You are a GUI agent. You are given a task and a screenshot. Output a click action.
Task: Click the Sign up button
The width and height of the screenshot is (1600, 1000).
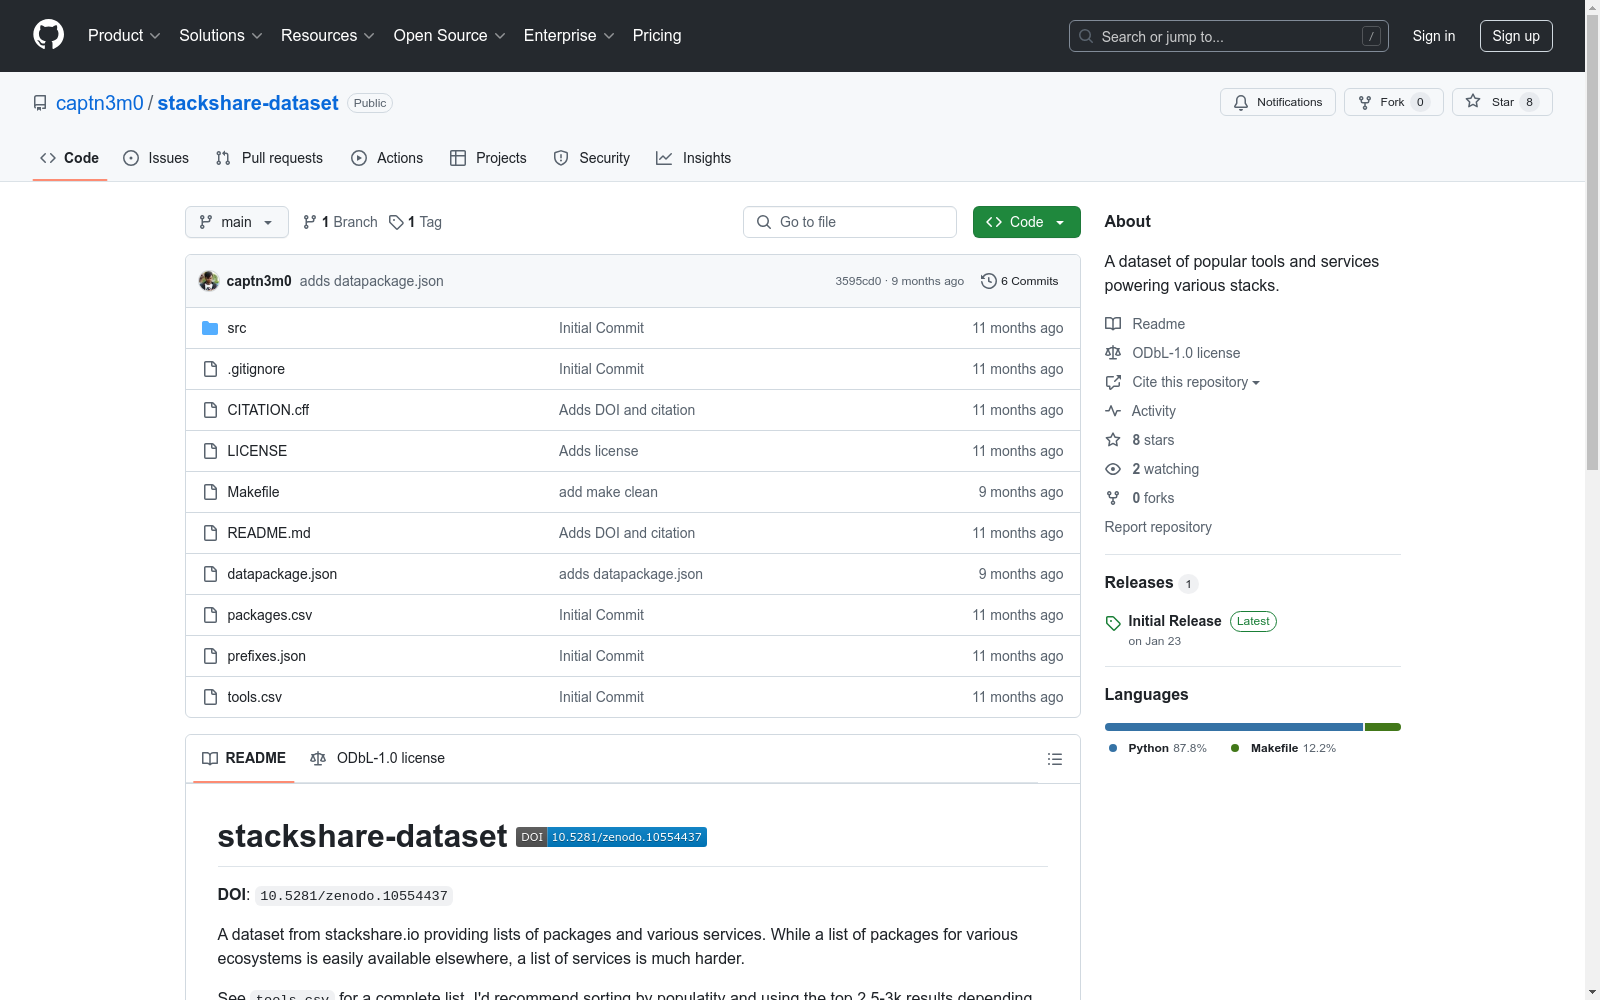1516,36
